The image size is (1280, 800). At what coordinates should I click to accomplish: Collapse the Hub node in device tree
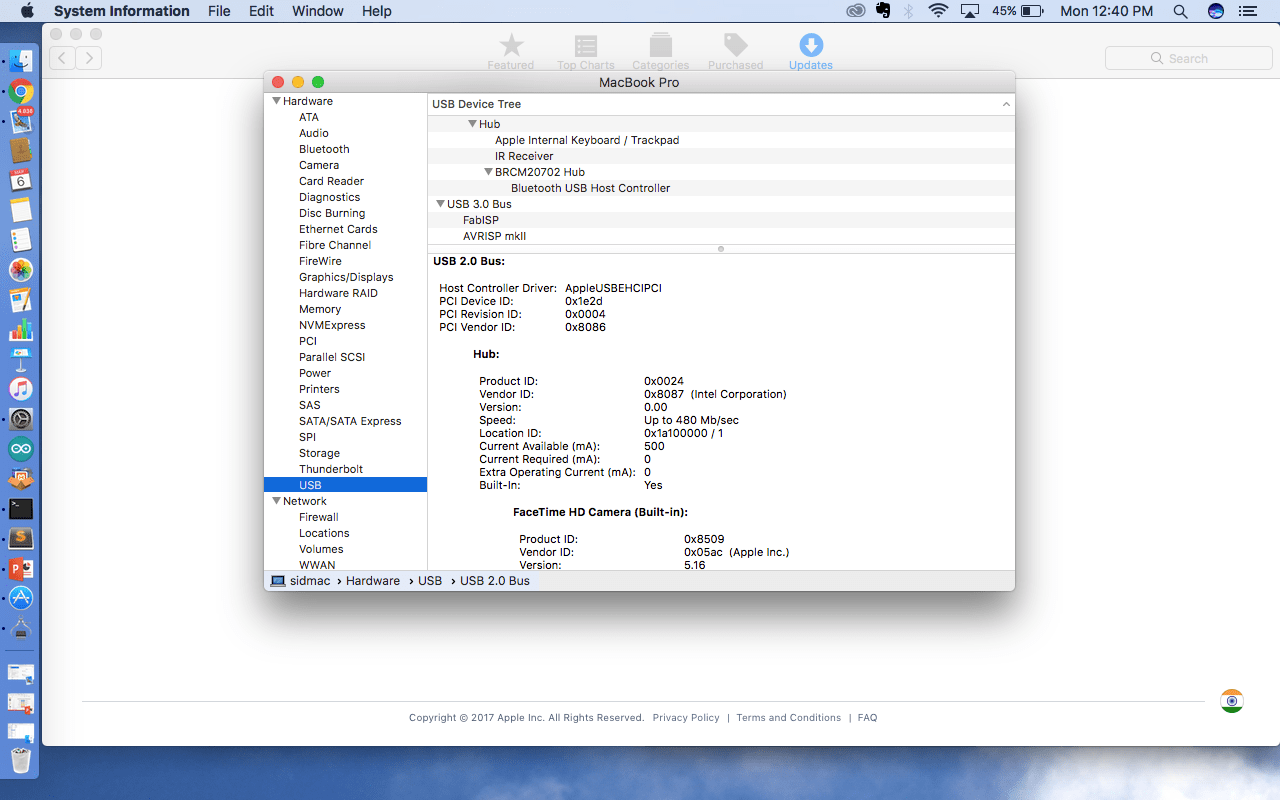(x=472, y=124)
